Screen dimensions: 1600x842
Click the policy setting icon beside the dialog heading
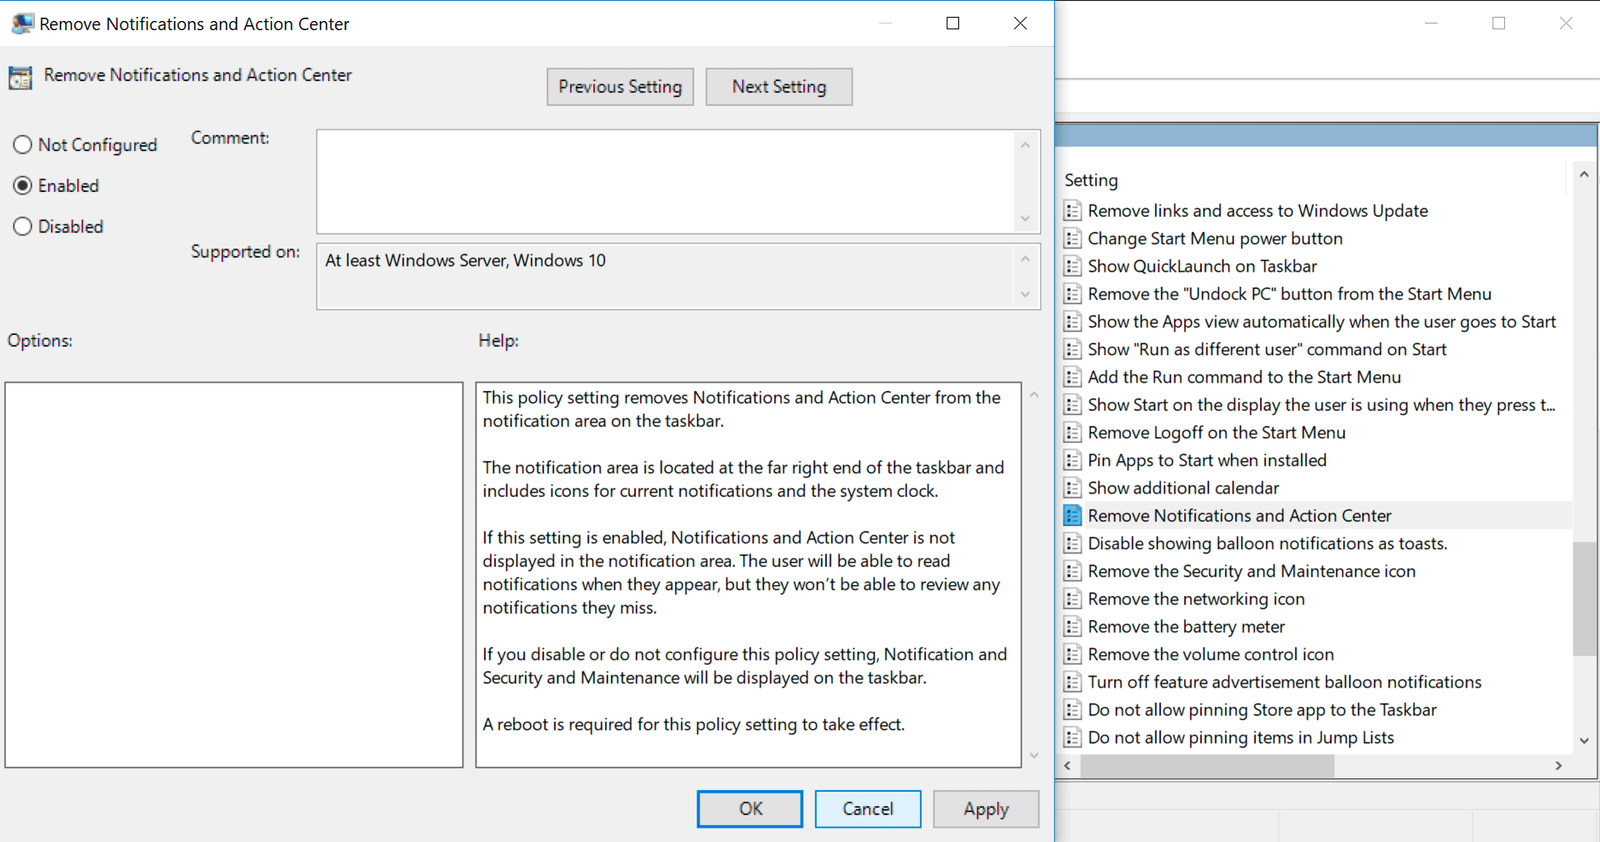pyautogui.click(x=20, y=77)
